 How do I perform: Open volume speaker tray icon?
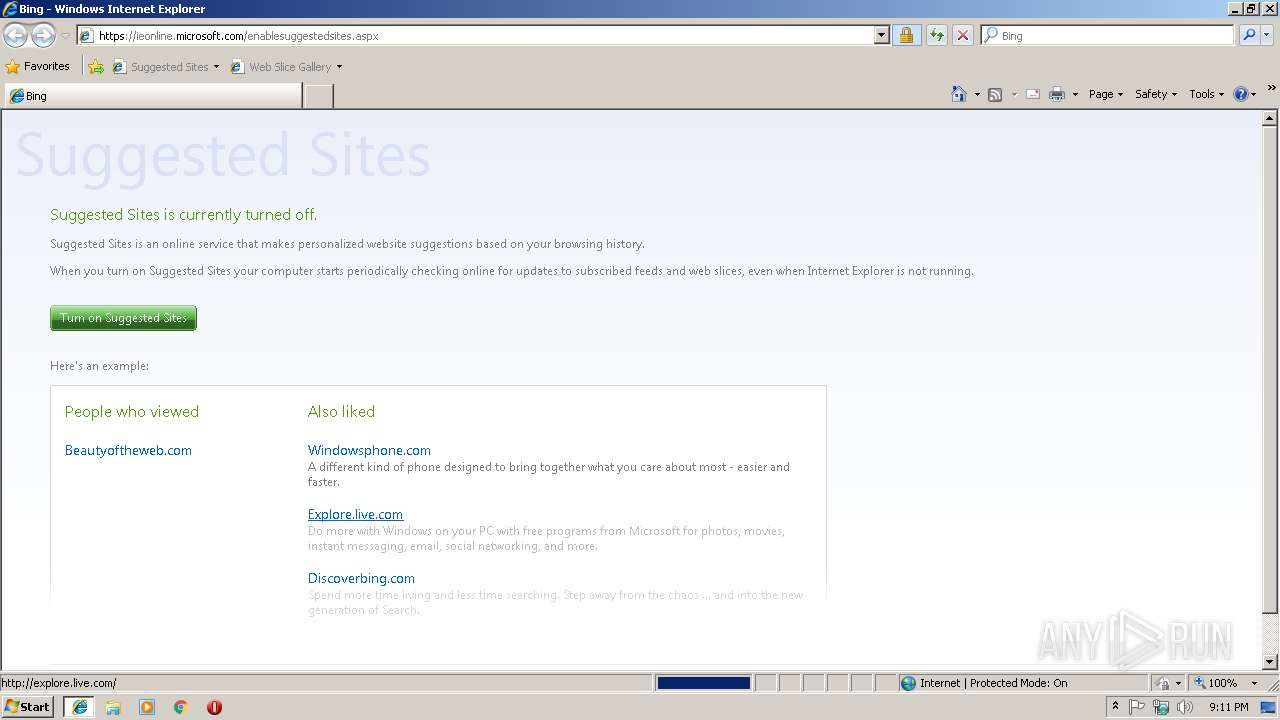coord(1185,707)
